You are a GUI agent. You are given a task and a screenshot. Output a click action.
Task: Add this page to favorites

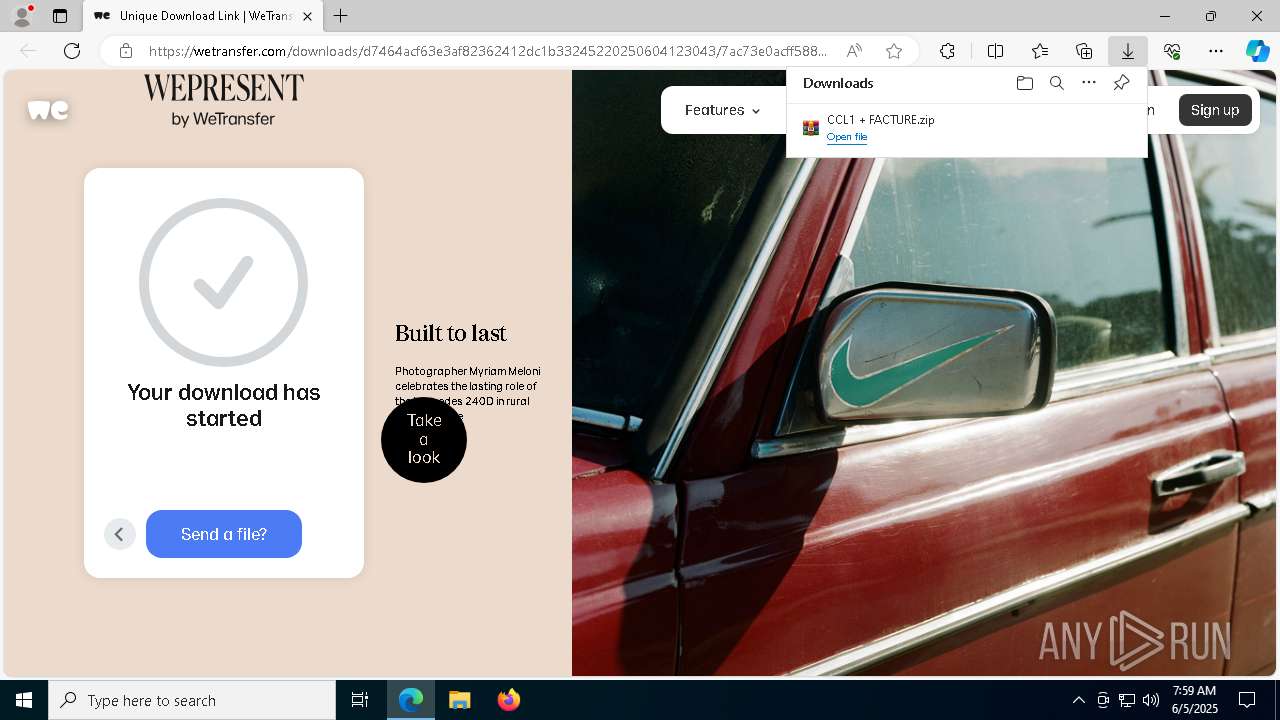point(894,51)
